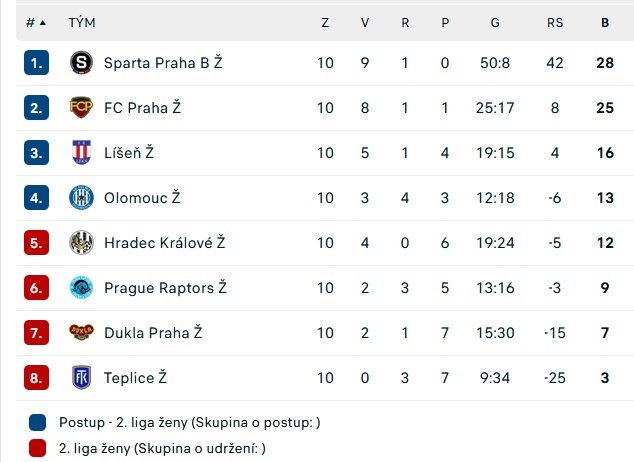Click the blue rank 1 badge
Screen dimensions: 634x462
tap(36, 63)
